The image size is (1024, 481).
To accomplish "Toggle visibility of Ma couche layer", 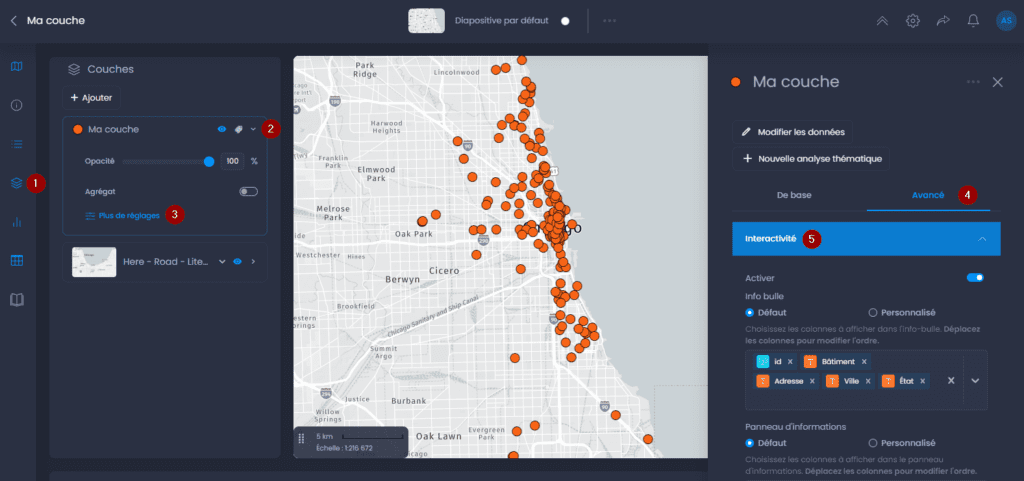I will [221, 129].
